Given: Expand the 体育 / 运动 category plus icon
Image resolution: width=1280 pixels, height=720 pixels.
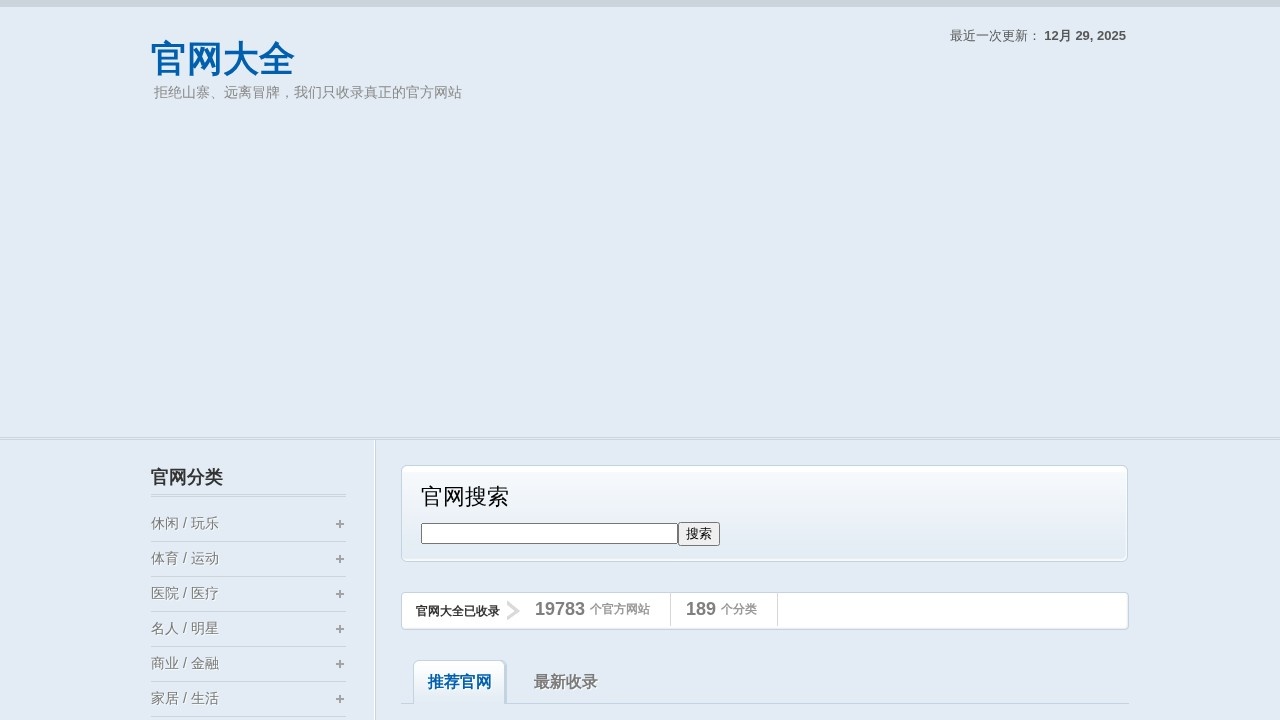Looking at the screenshot, I should pos(340,559).
